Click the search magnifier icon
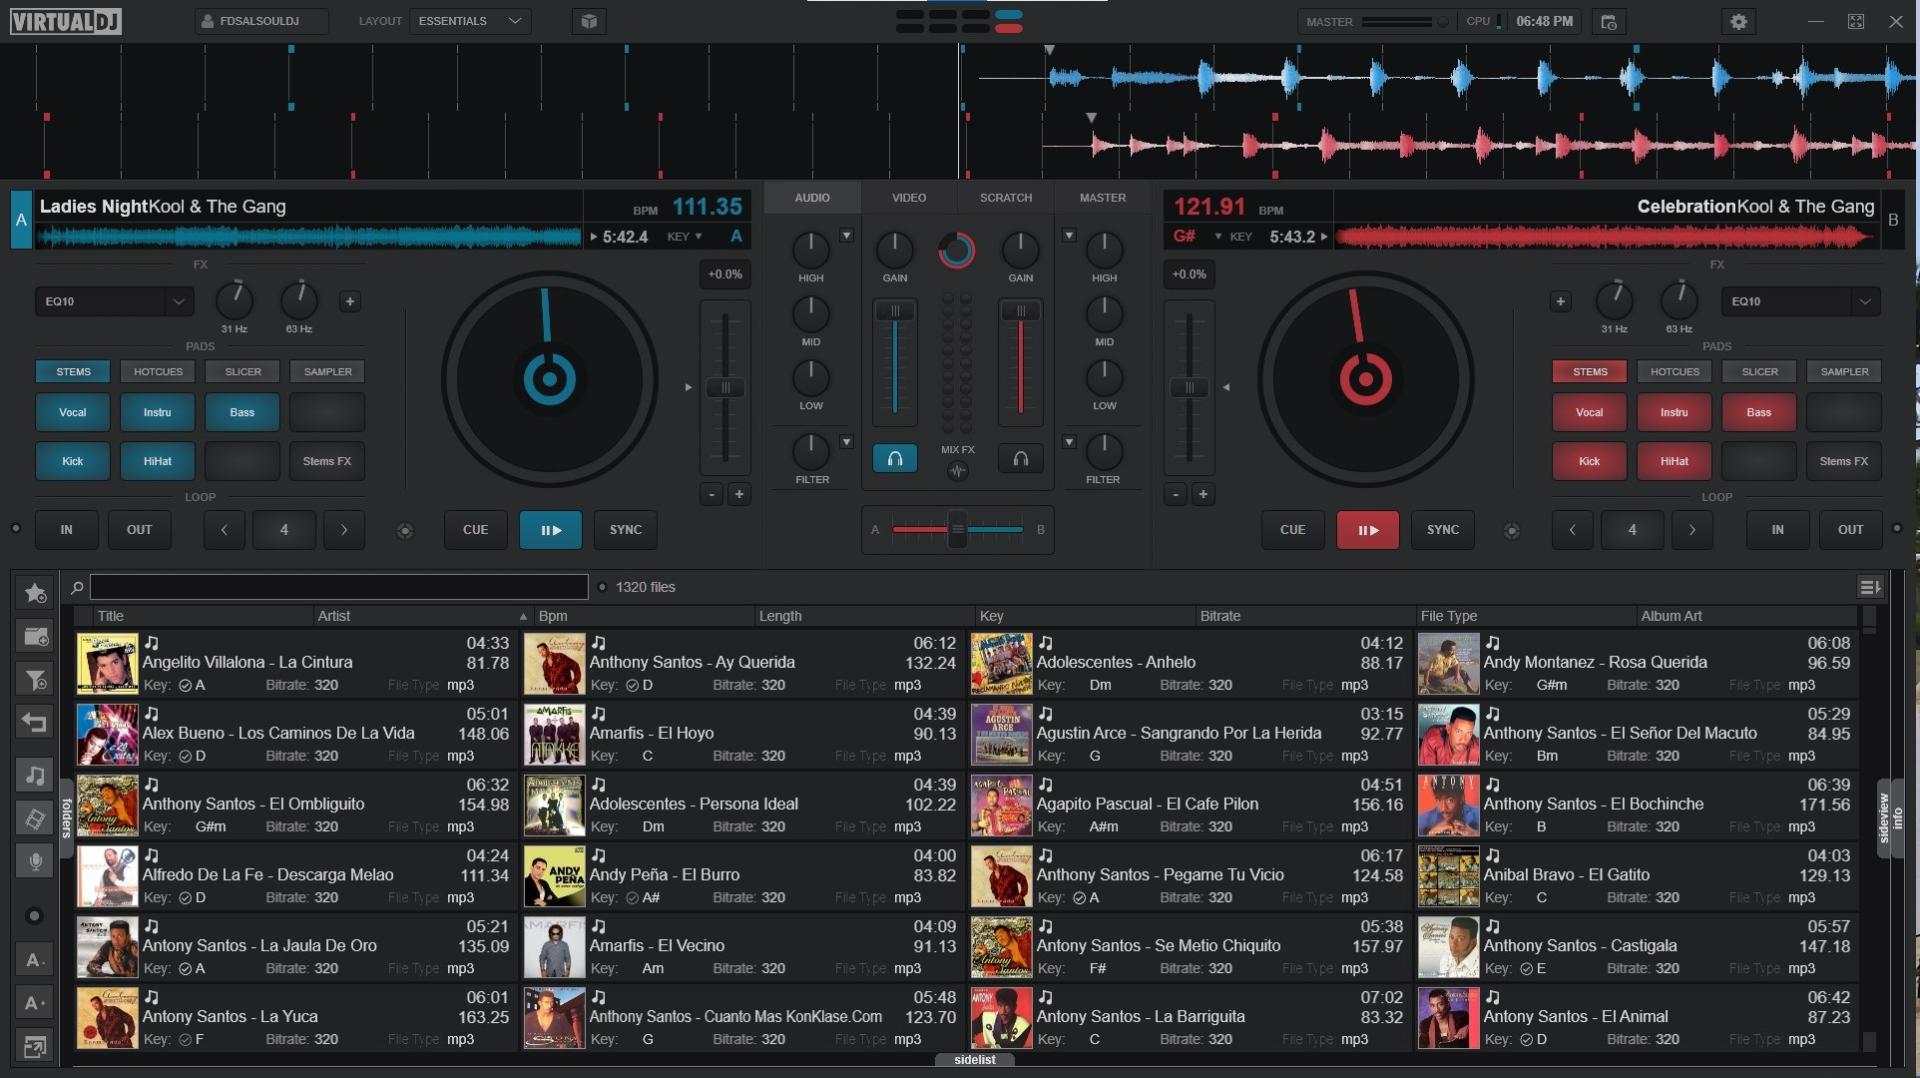Screen dimensions: 1920x1078 tap(76, 587)
